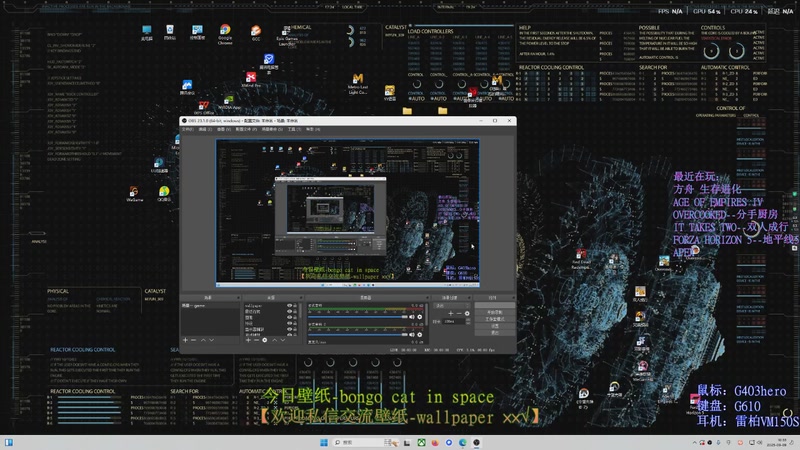Add a transition with plus icon in Transitions panel
This screenshot has width=800, height=450.
[451, 313]
